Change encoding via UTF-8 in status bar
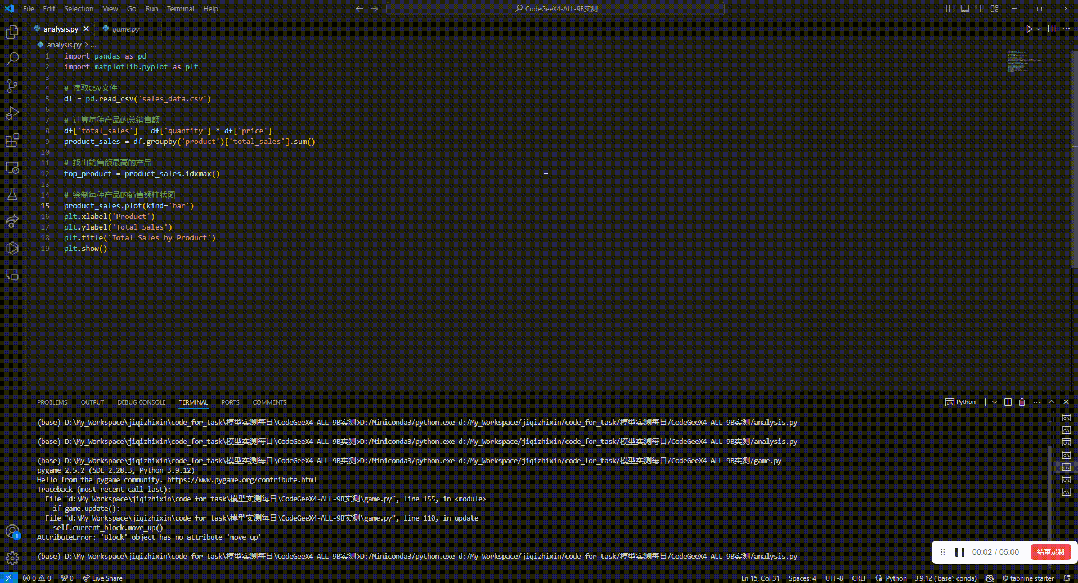 pos(834,578)
